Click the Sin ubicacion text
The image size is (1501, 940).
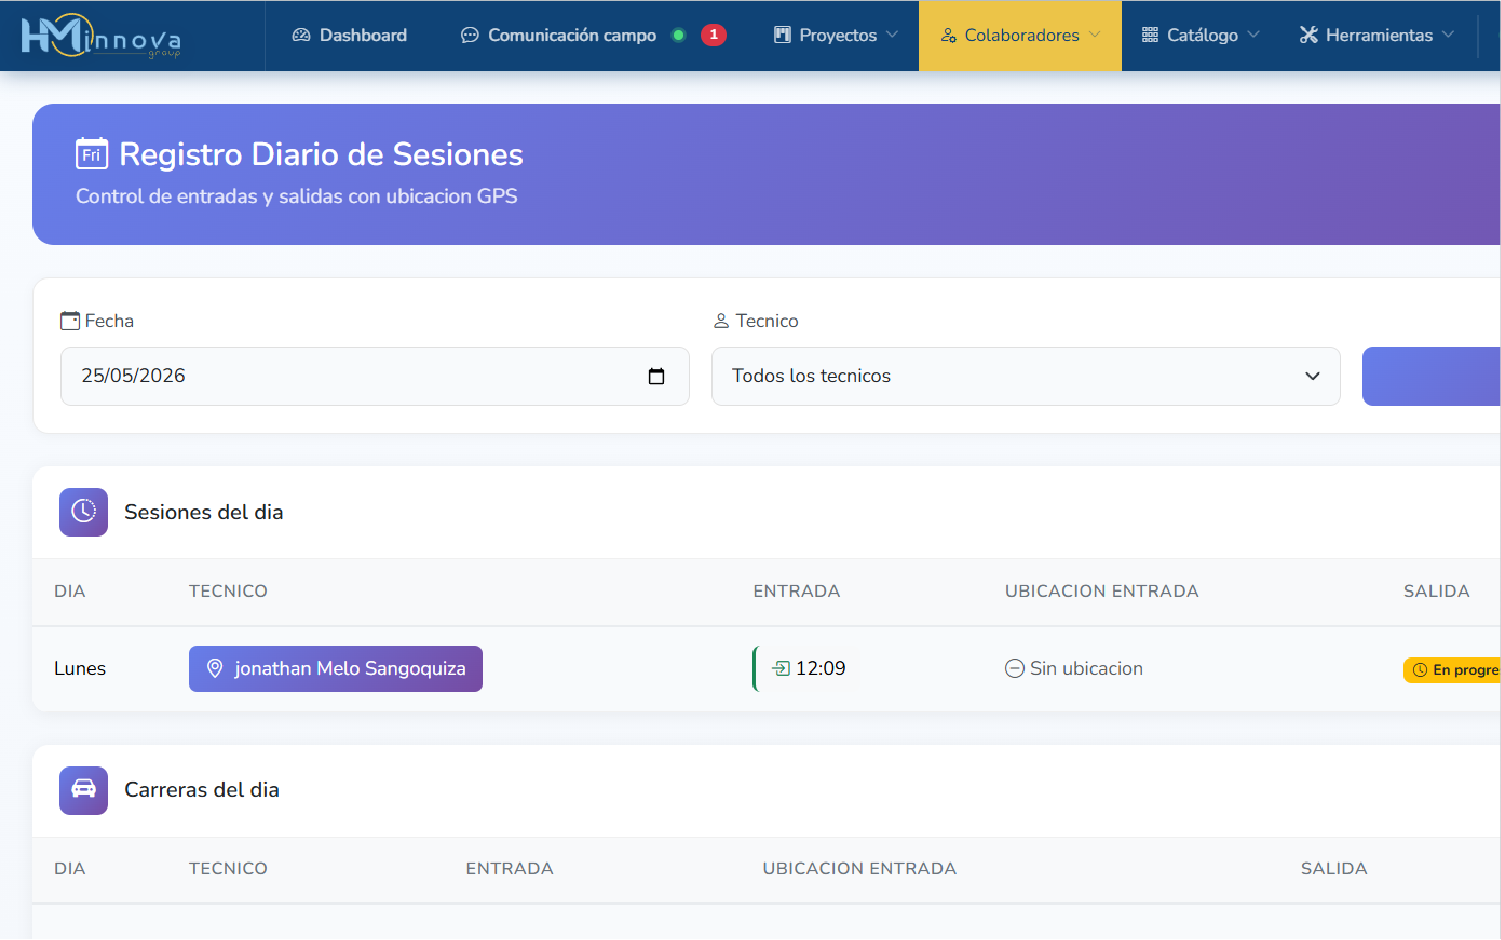(x=1086, y=669)
